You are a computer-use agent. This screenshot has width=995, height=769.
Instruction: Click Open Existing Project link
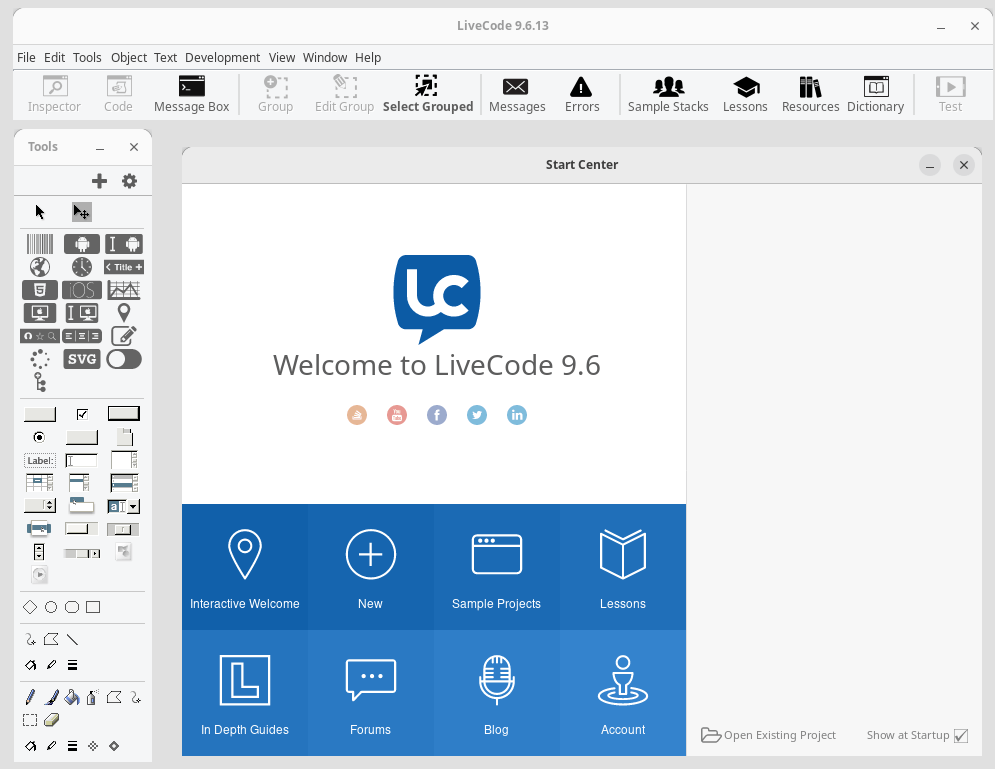point(769,736)
